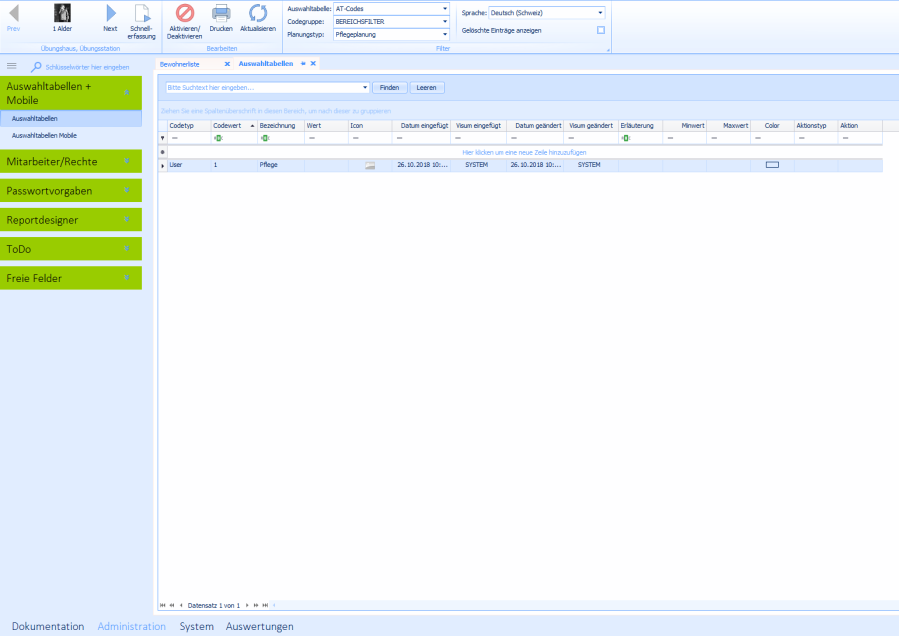This screenshot has height=637, width=899.
Task: Refresh using Aktualisieren icon
Action: (258, 13)
